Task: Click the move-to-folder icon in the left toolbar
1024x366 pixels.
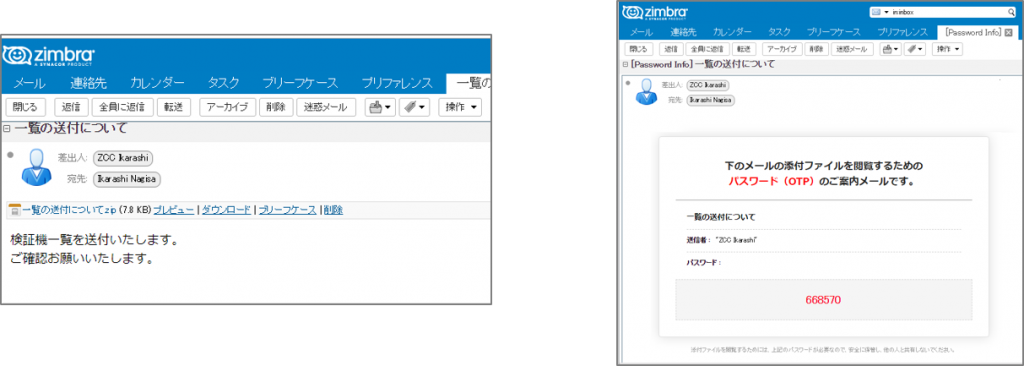Action: (376, 107)
